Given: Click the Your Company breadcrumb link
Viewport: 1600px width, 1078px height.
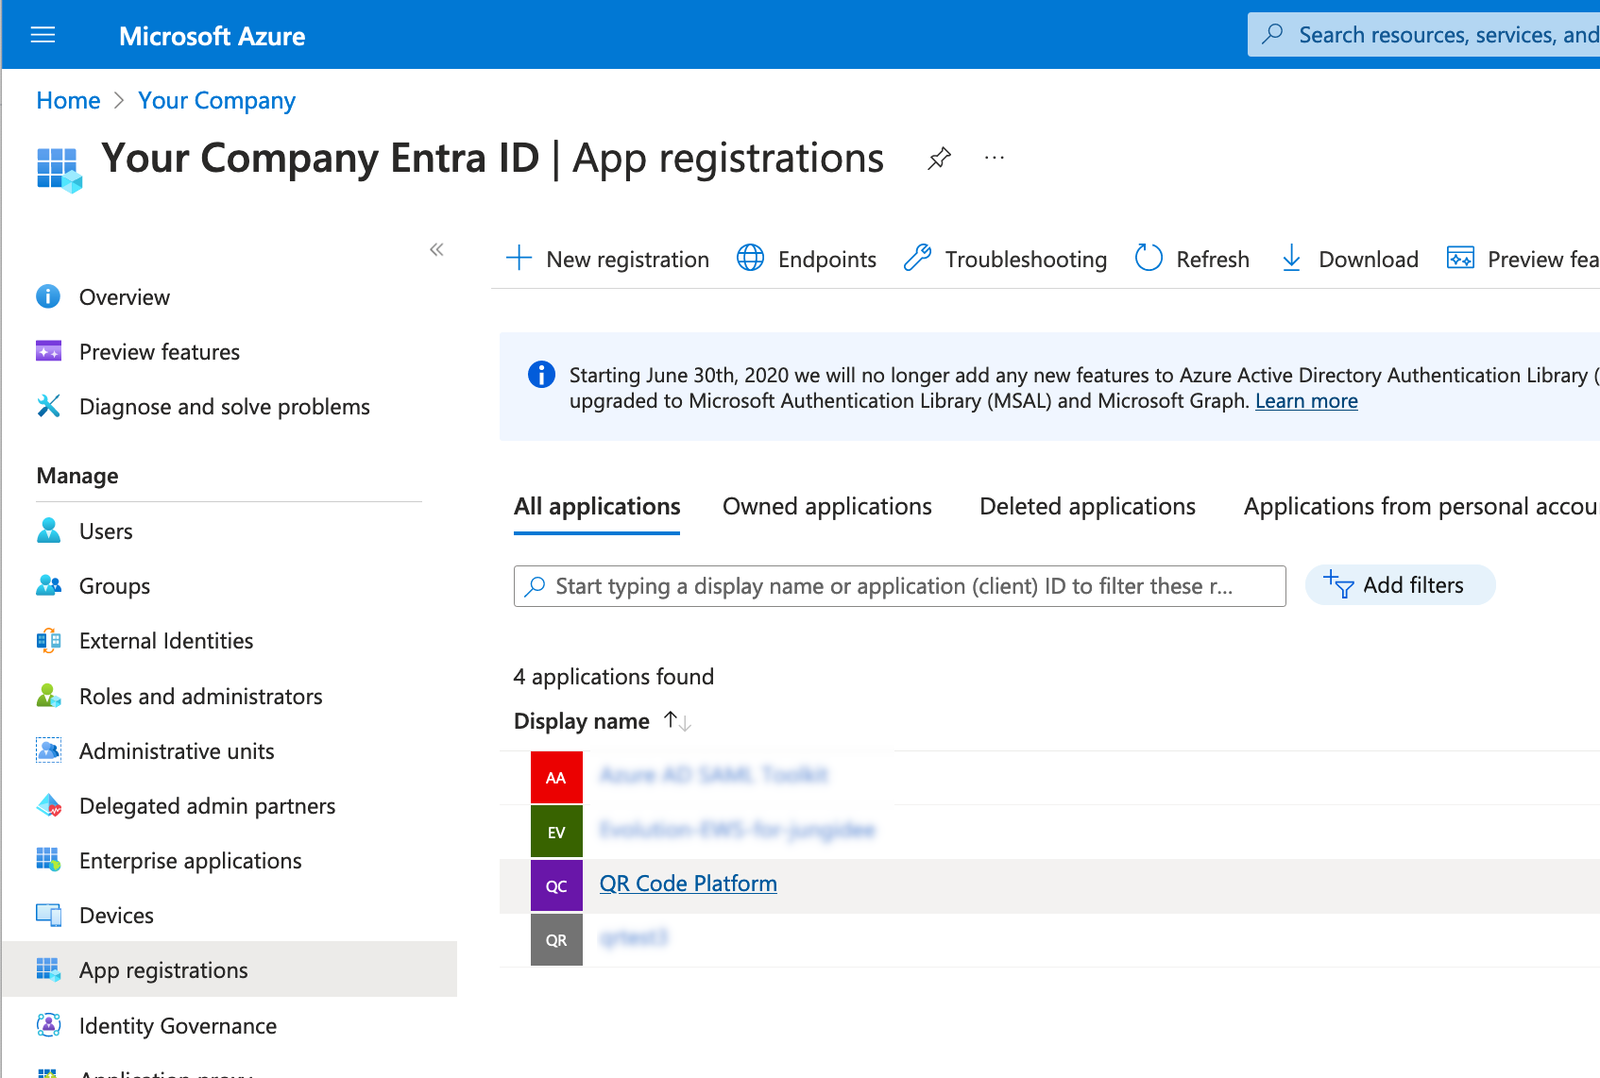Looking at the screenshot, I should 217,100.
